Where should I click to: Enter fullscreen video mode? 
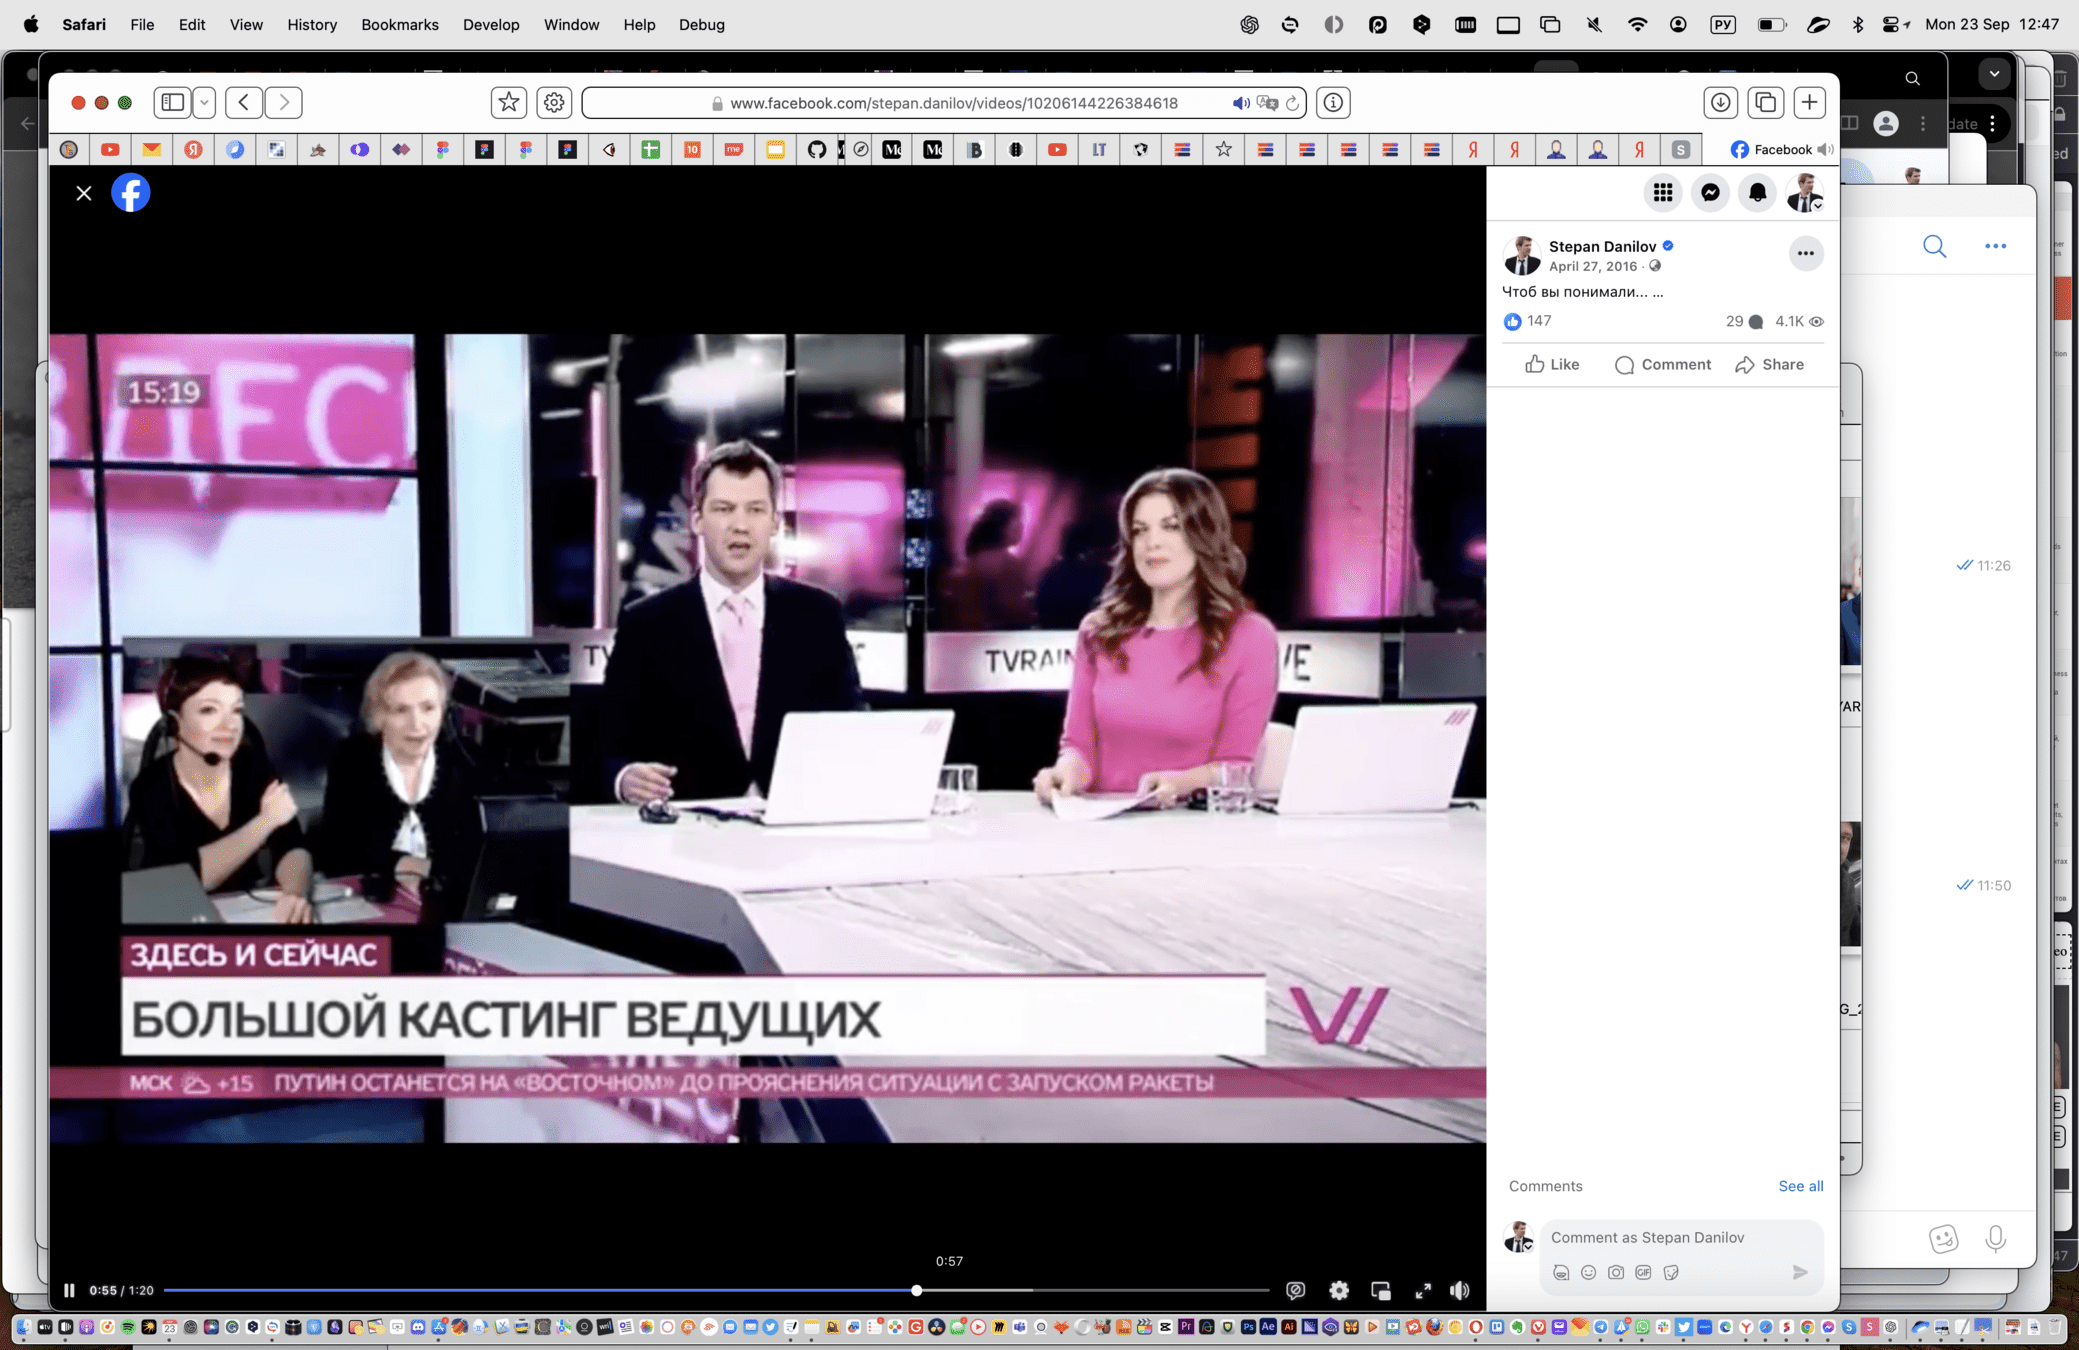pyautogui.click(x=1423, y=1290)
